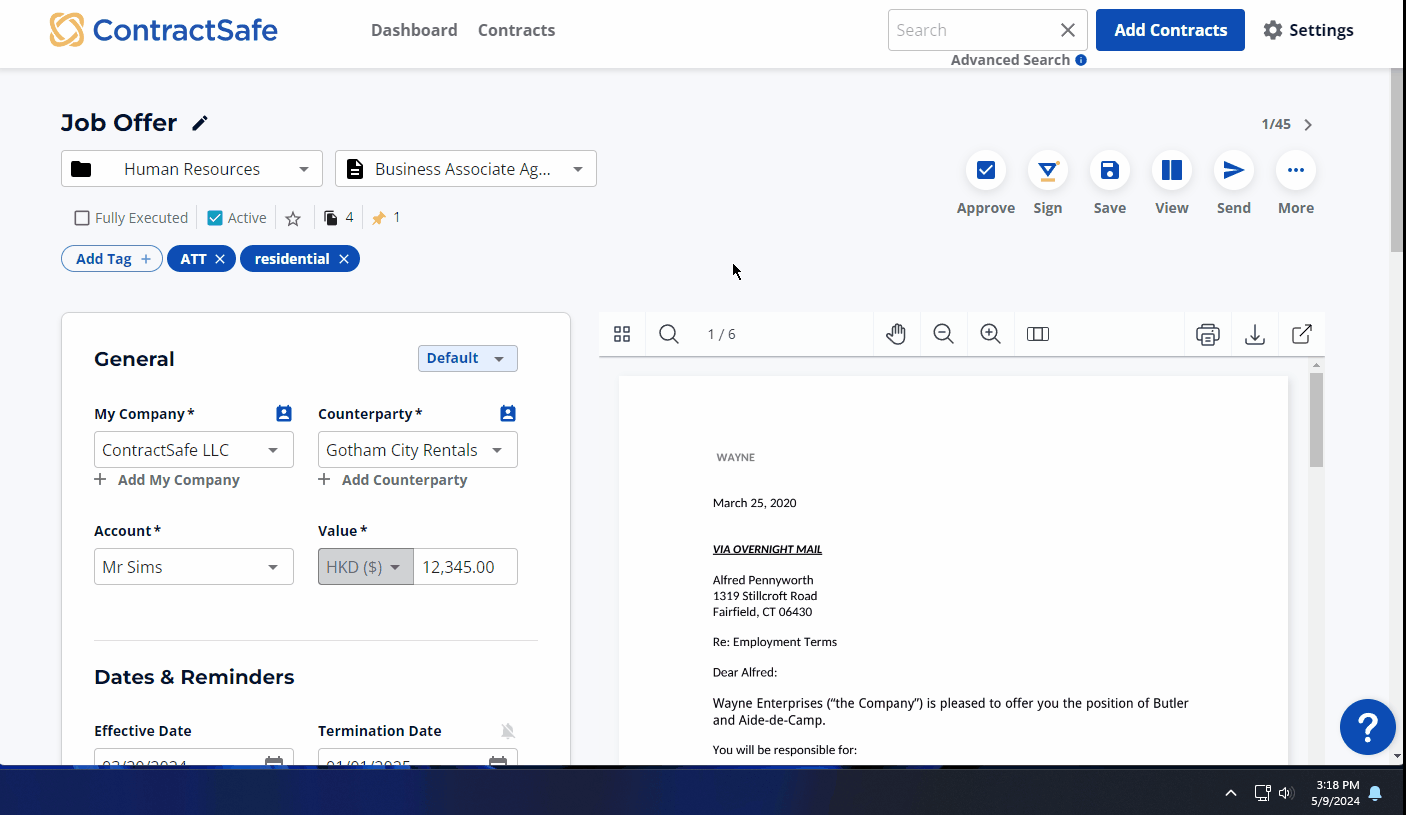The image size is (1406, 815).
Task: Edit the Job Offer title pencil
Action: click(200, 123)
